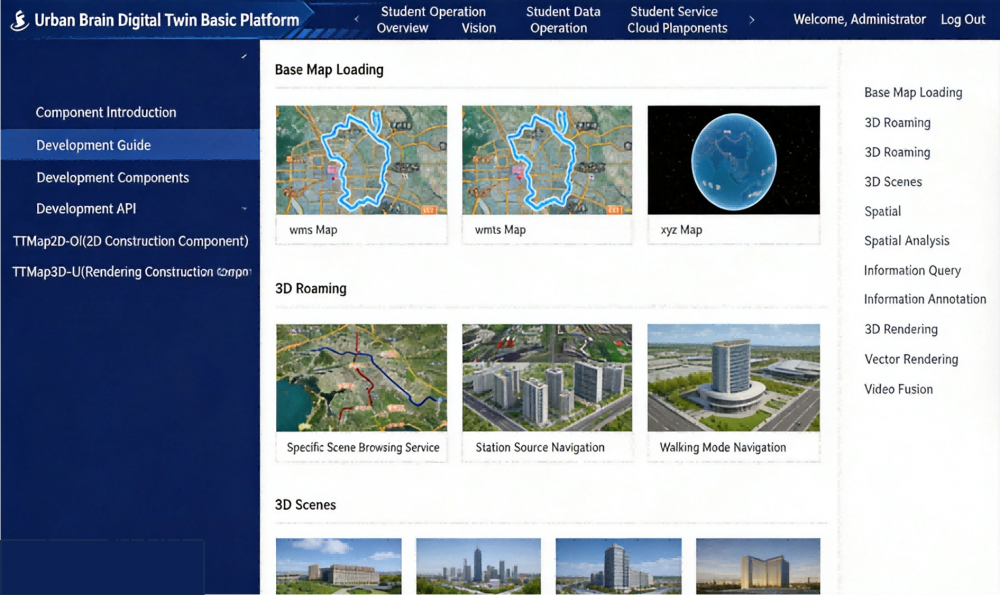The image size is (1000, 595).
Task: Click the right arrow in the top navigation
Action: [x=752, y=20]
